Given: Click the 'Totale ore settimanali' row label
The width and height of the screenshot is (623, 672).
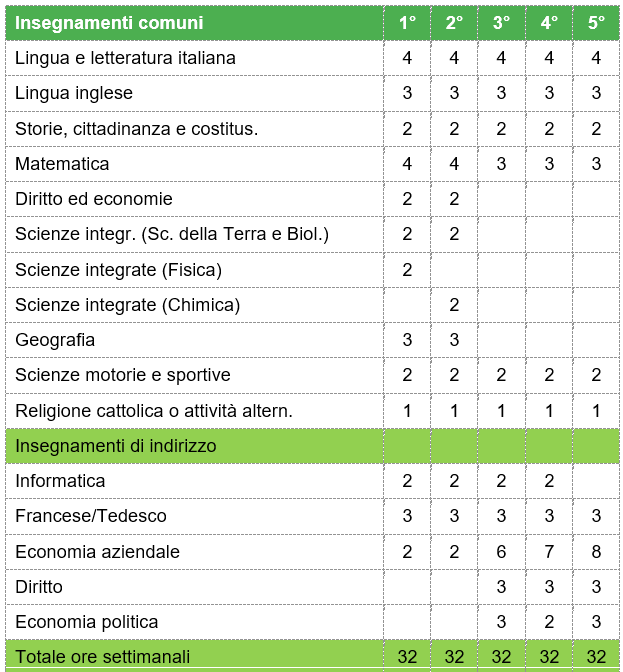Looking at the screenshot, I should click(x=102, y=656).
